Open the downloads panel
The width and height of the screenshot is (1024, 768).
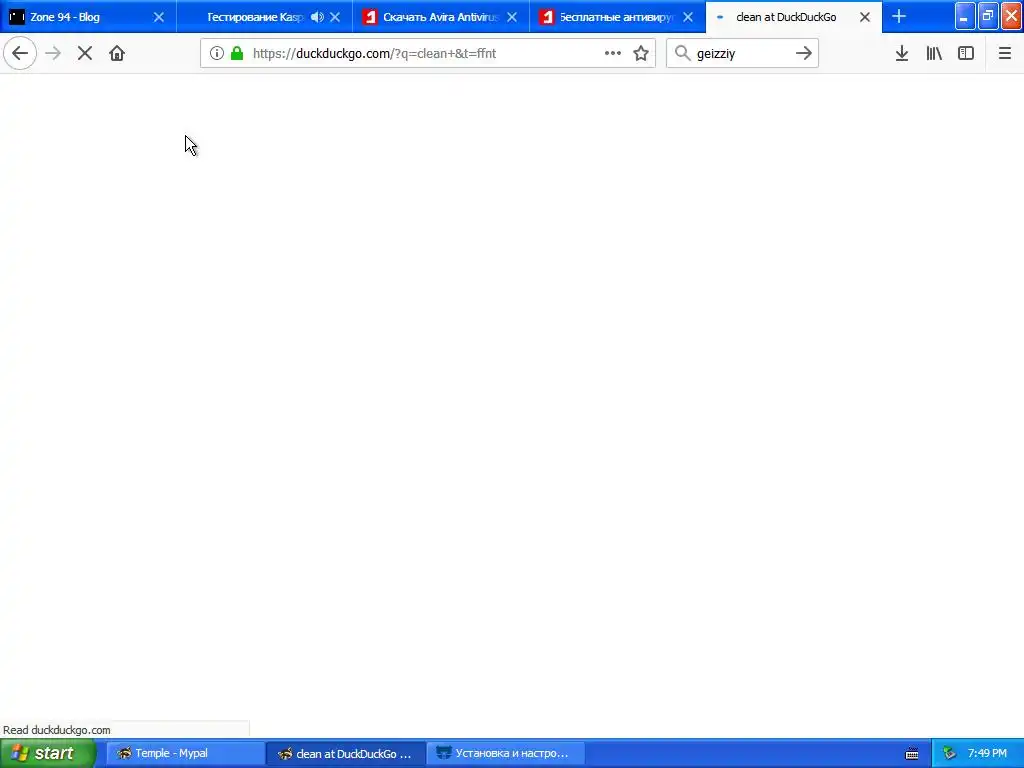(902, 54)
